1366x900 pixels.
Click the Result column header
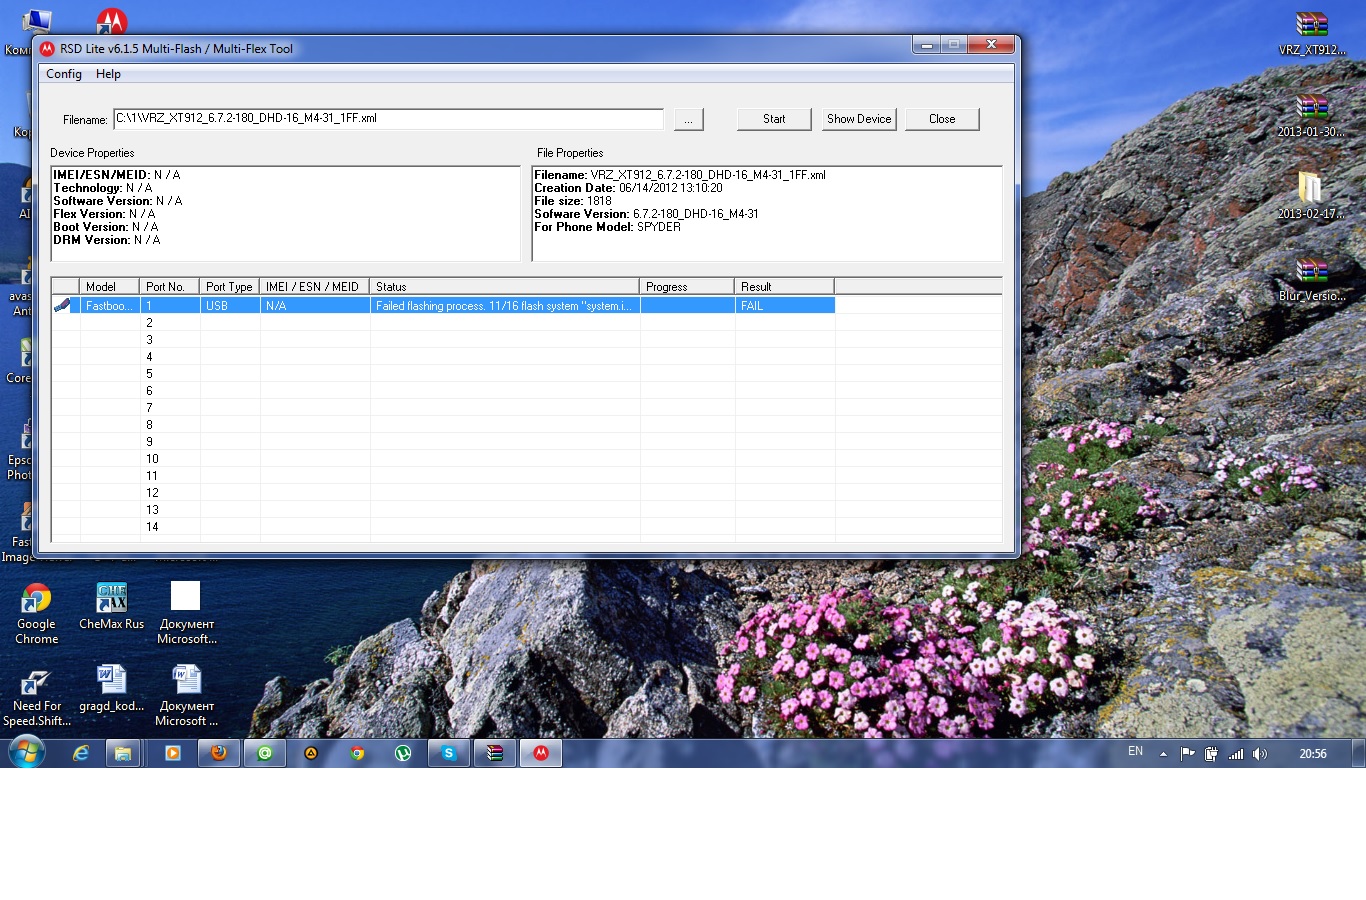point(785,287)
